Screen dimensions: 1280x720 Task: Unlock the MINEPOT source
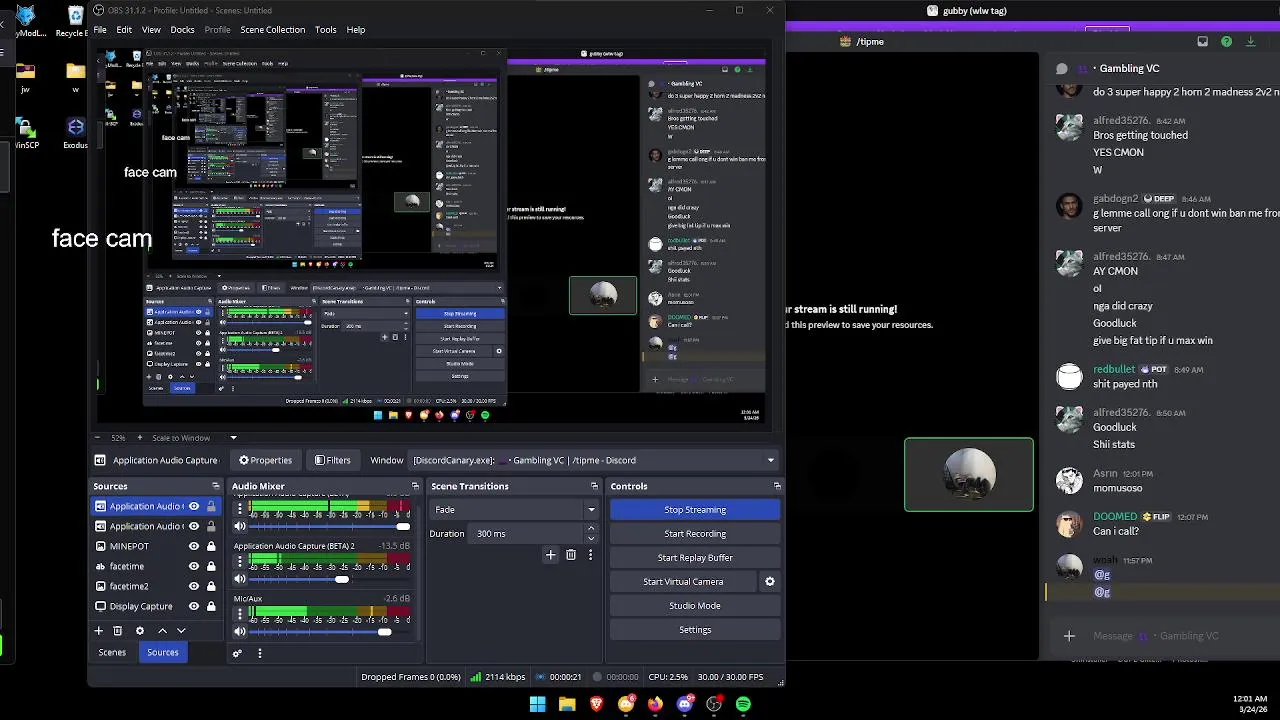[211, 546]
